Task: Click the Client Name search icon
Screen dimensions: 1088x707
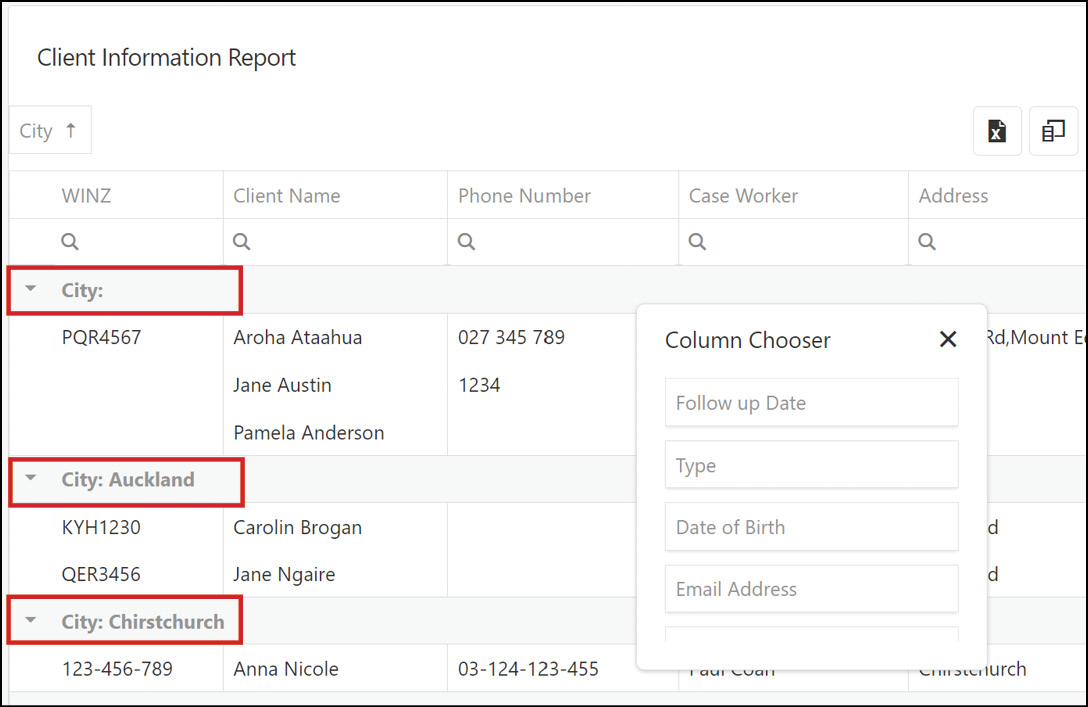Action: (x=241, y=241)
